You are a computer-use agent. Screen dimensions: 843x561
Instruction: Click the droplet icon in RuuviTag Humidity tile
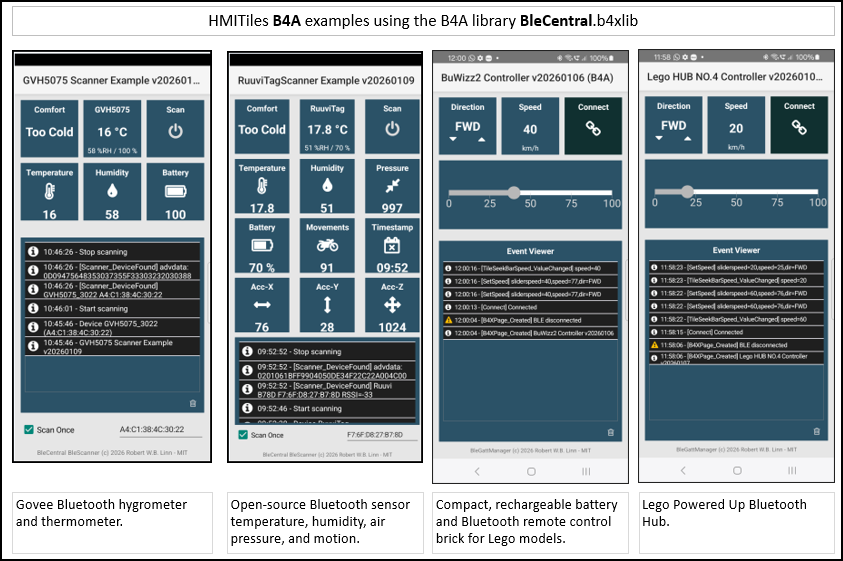click(327, 186)
